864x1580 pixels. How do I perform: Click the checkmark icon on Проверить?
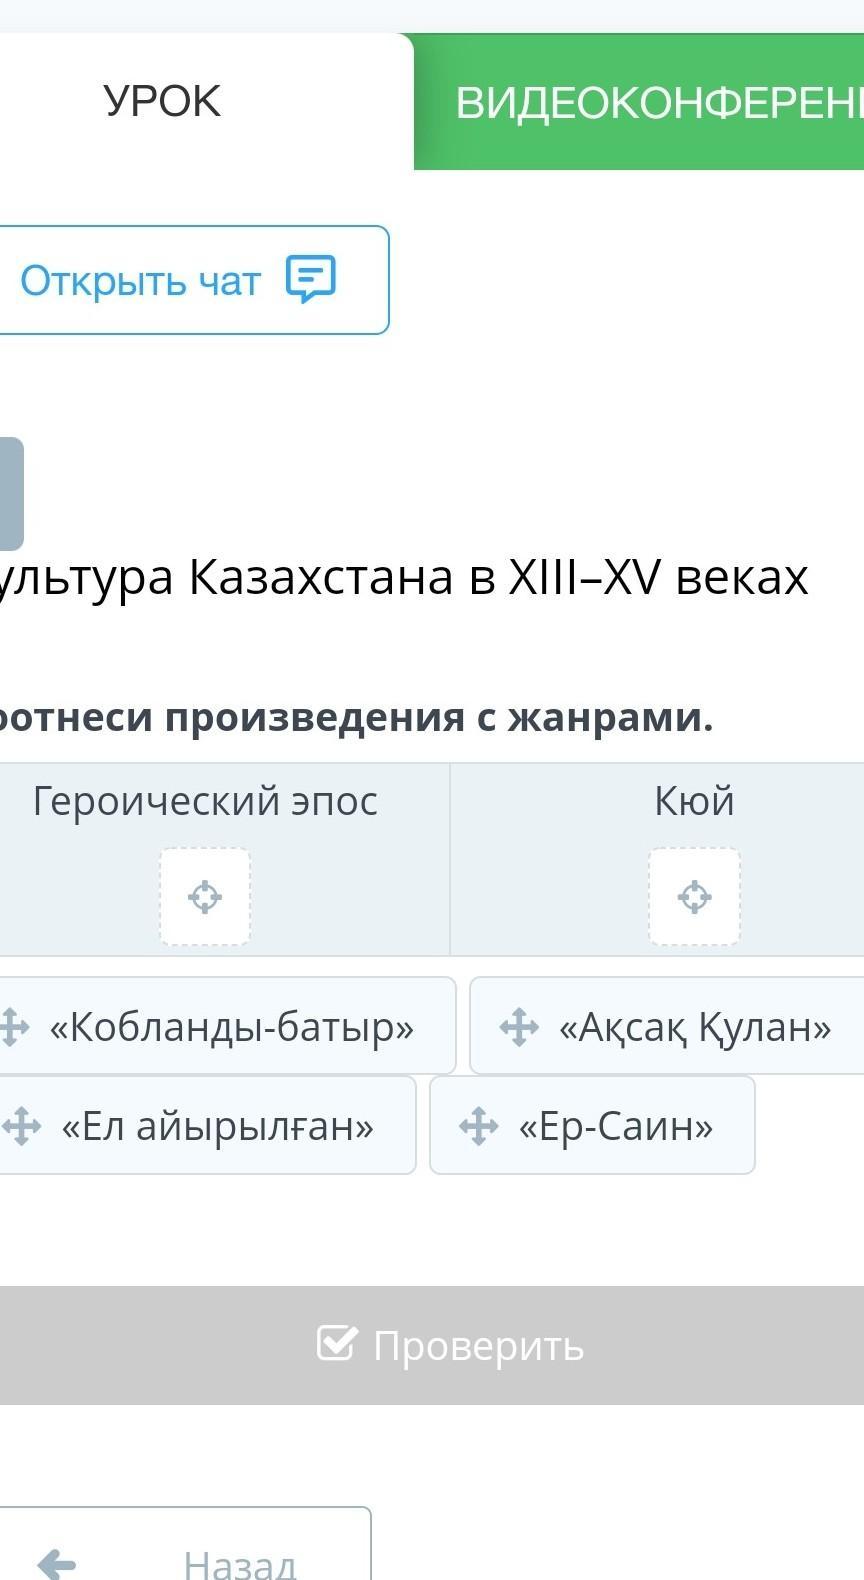click(x=336, y=1343)
